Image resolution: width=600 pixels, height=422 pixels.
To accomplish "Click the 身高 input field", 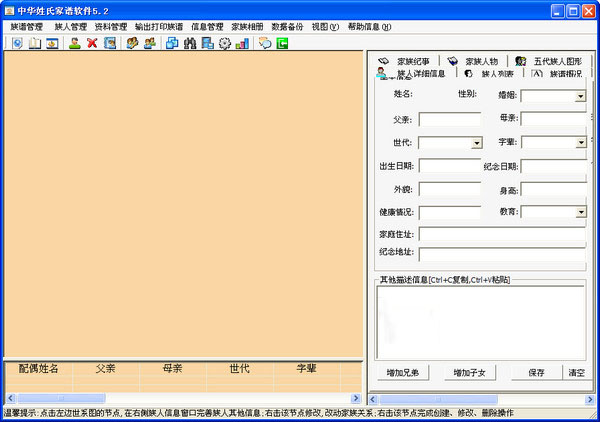I will point(554,190).
